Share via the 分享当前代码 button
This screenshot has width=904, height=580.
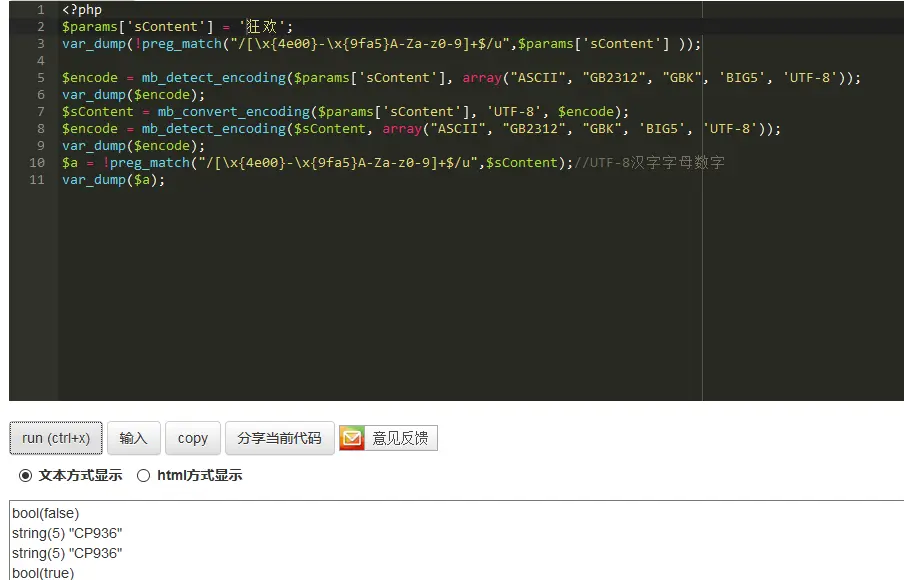click(x=279, y=438)
